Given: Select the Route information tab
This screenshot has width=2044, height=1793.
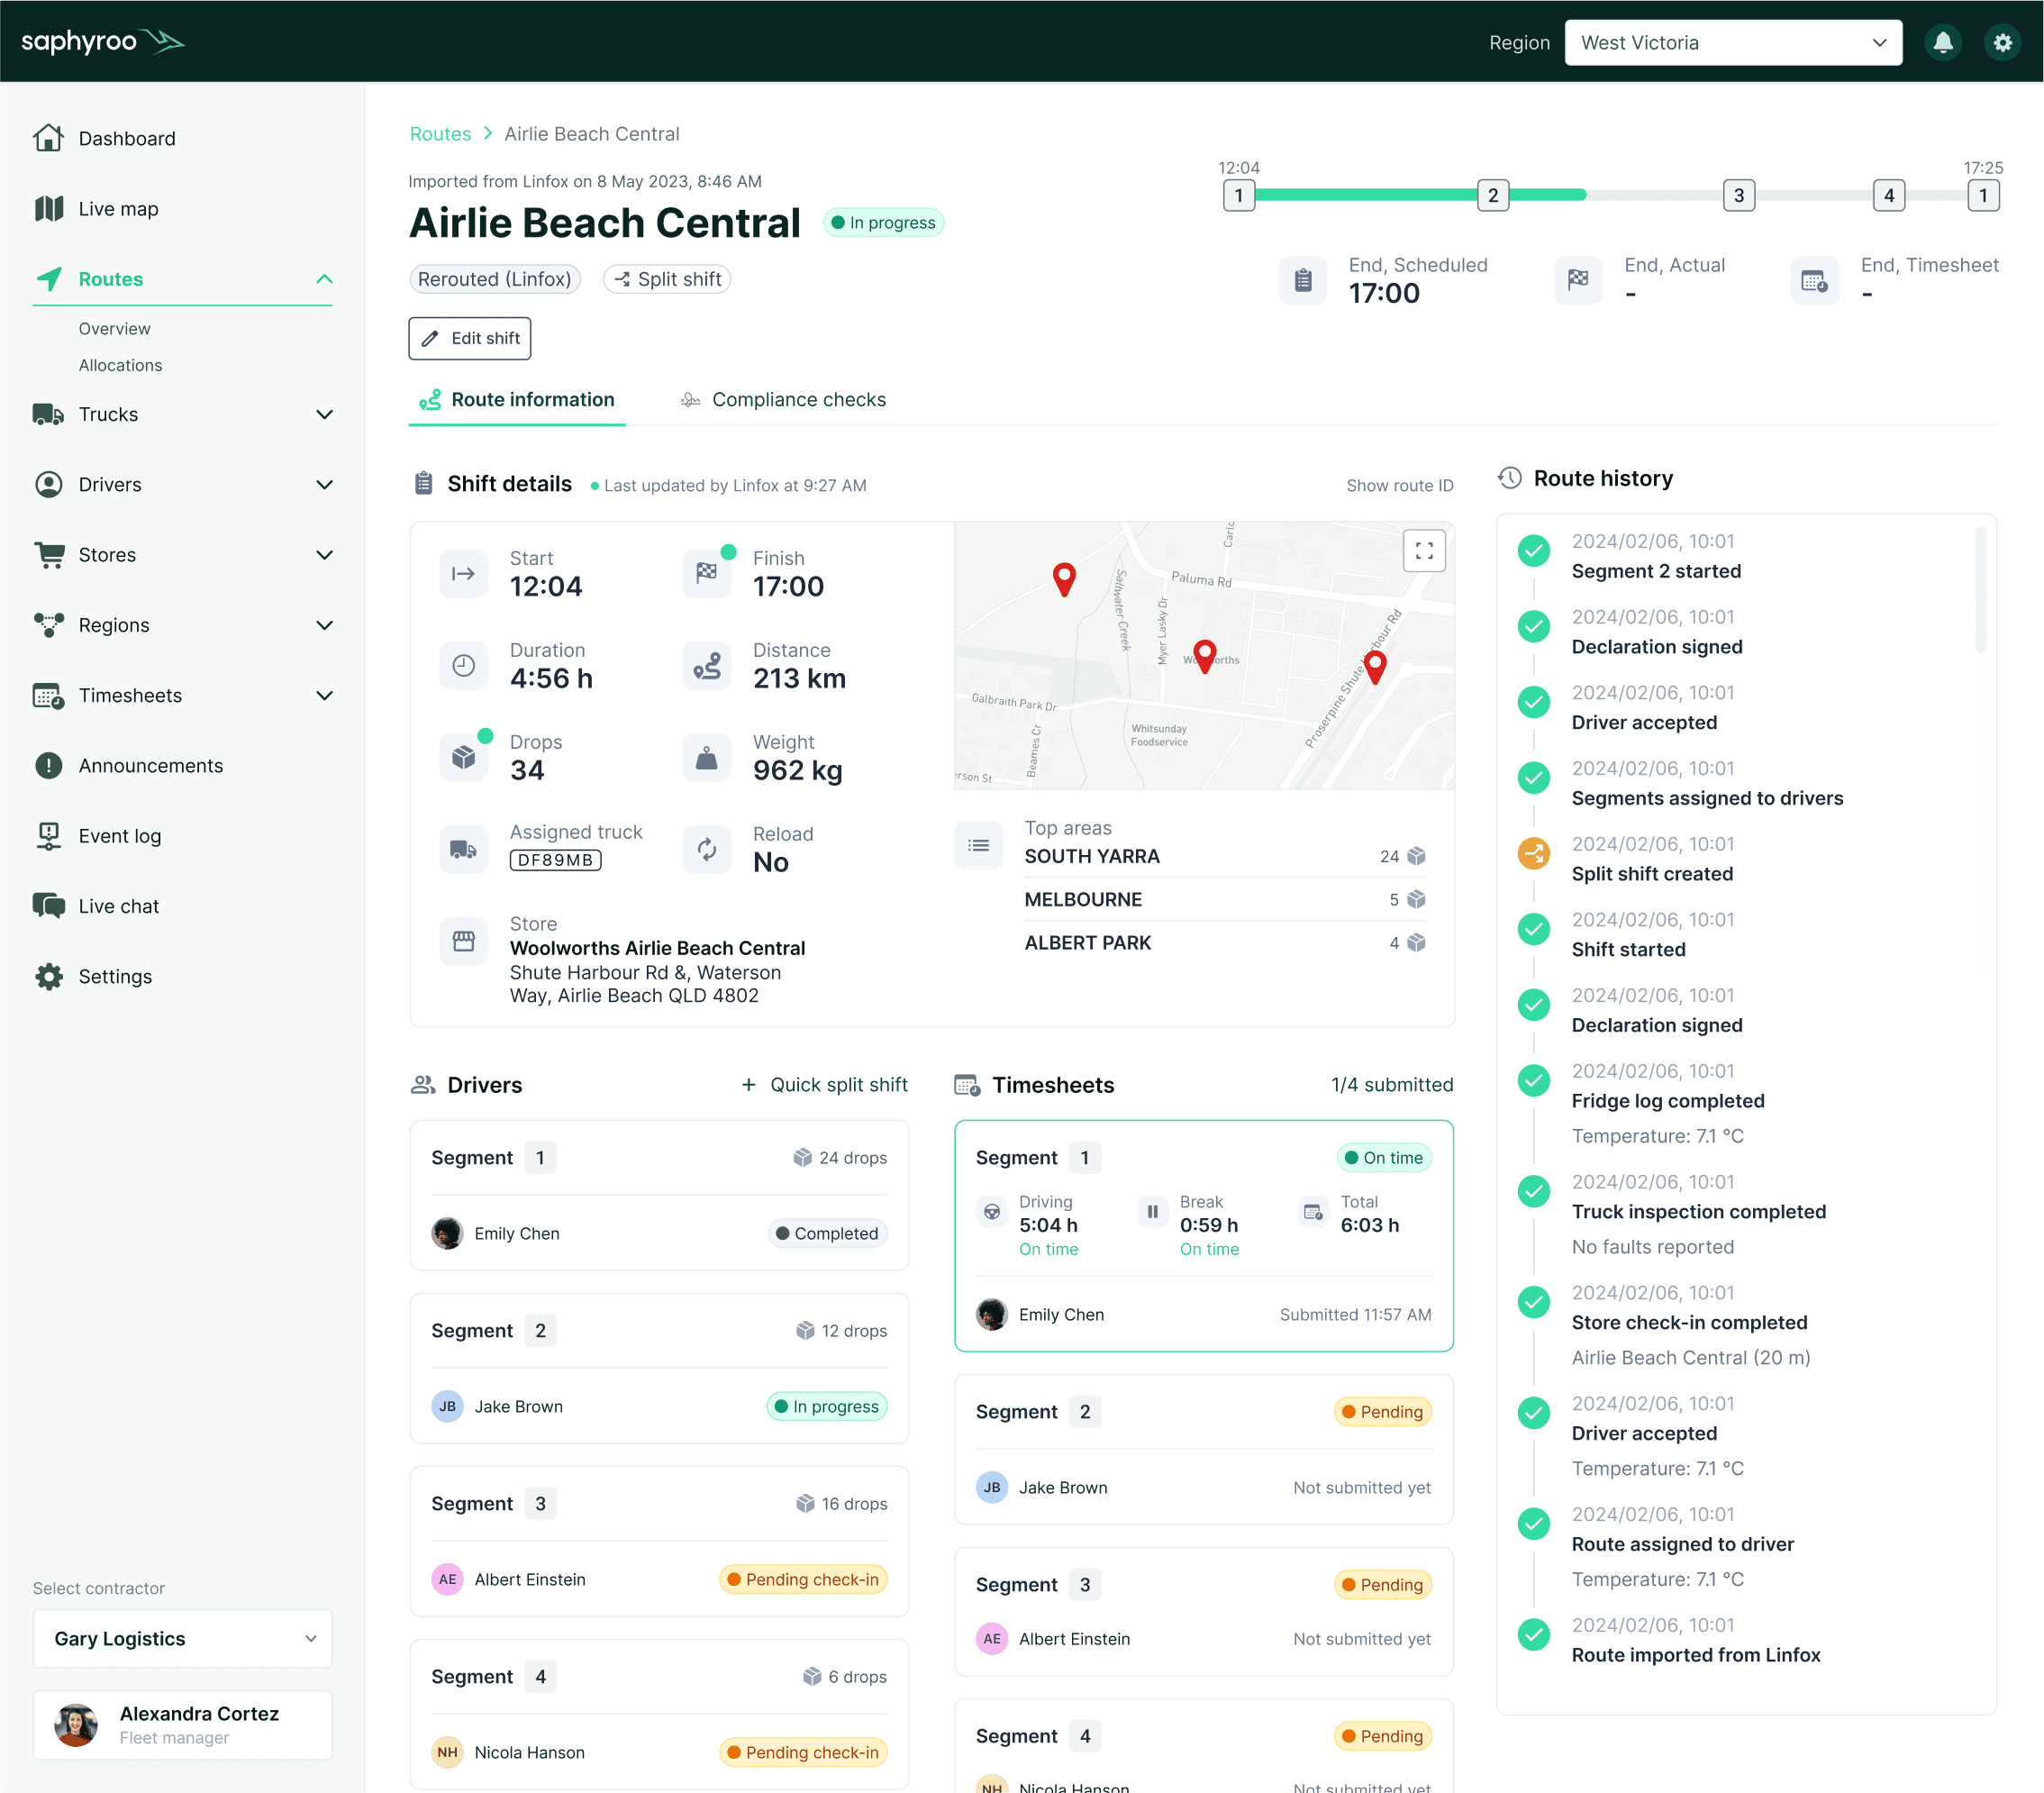Looking at the screenshot, I should (x=516, y=399).
